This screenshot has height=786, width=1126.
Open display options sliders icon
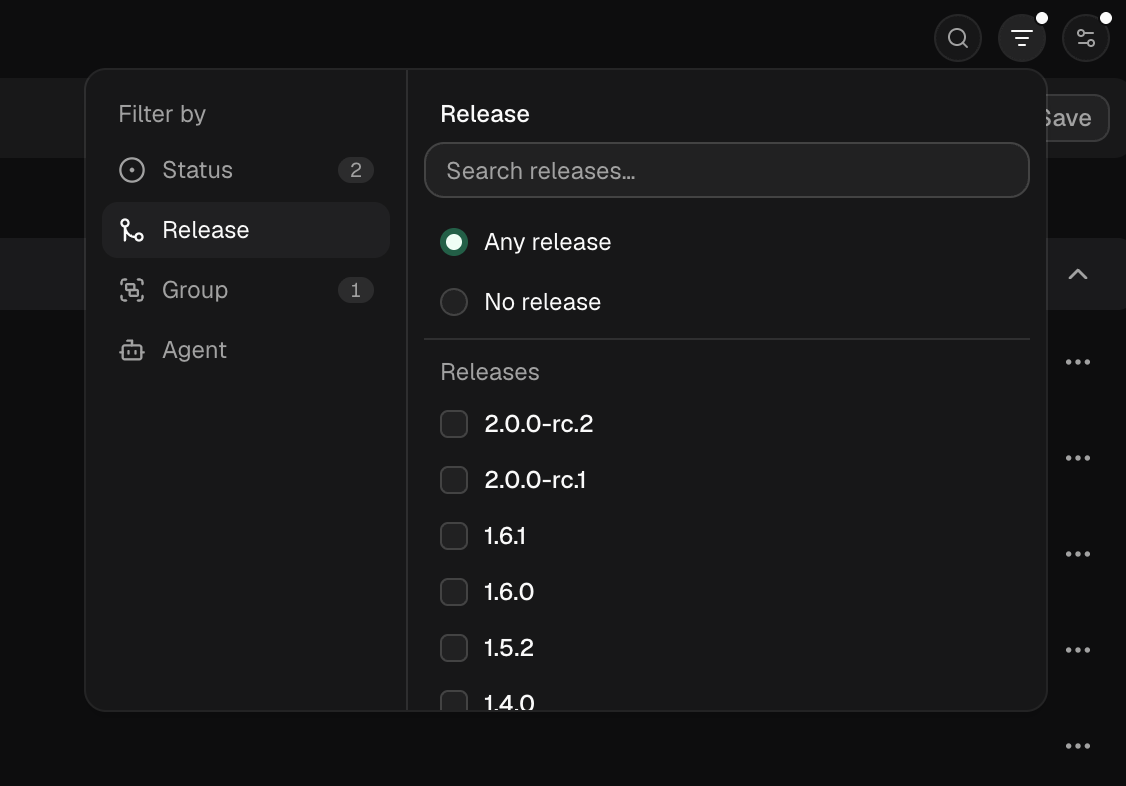pyautogui.click(x=1086, y=38)
